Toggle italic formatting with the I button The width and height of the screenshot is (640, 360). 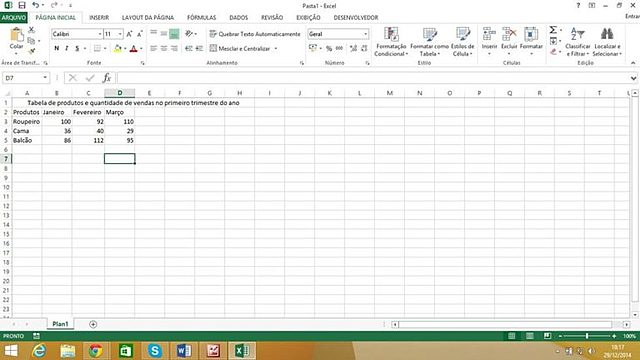[x=67, y=49]
